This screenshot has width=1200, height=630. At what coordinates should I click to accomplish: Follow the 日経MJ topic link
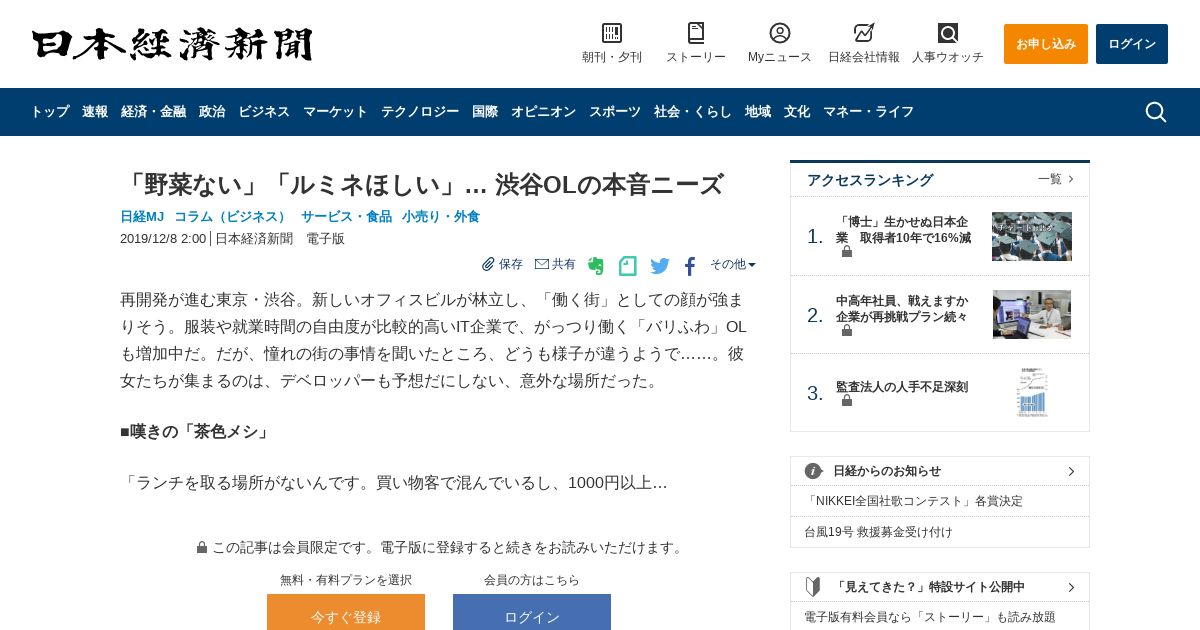(x=142, y=217)
